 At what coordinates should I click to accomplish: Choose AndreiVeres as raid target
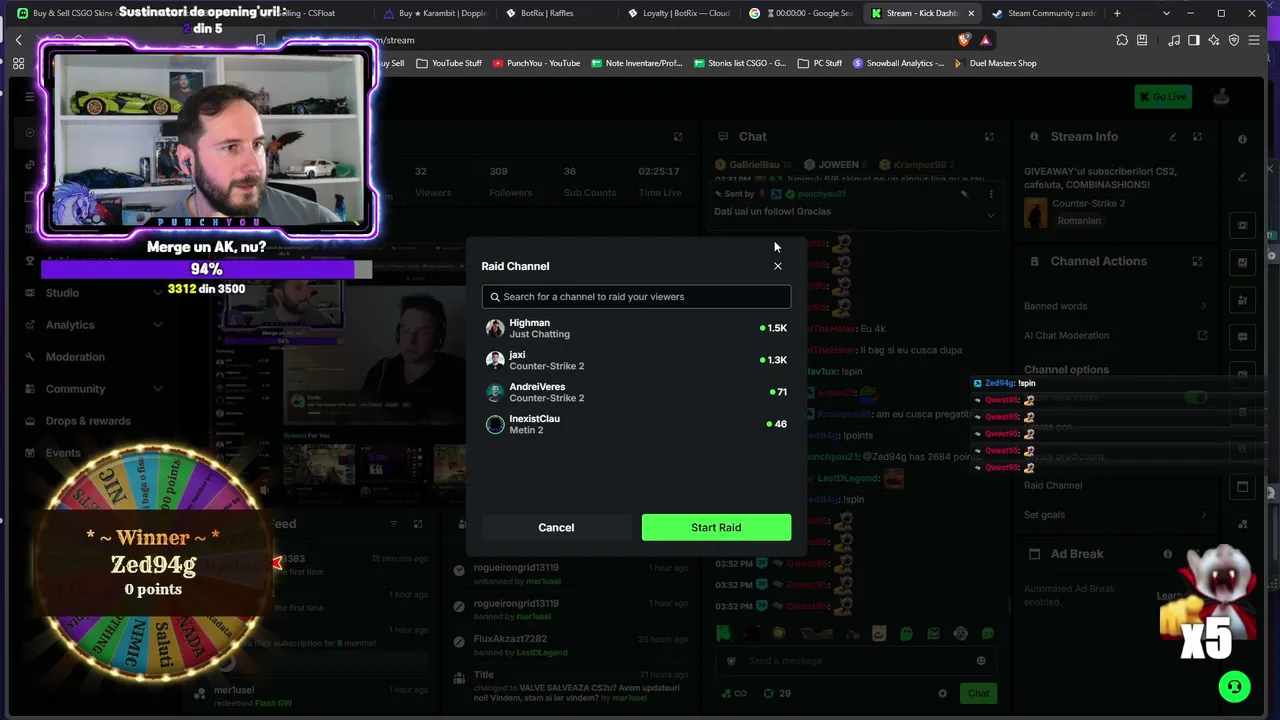coord(636,392)
